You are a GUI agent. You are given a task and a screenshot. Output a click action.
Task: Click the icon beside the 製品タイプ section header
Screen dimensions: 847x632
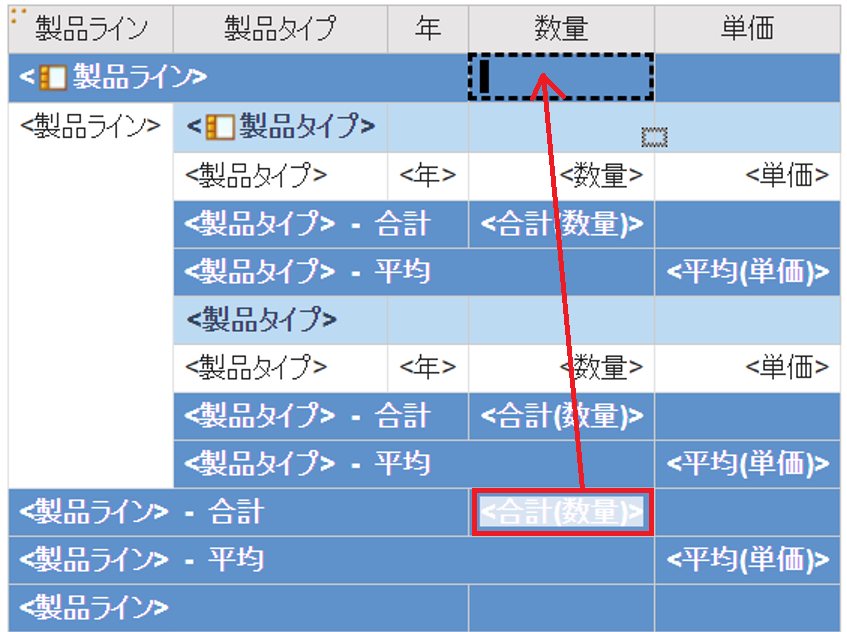pyautogui.click(x=220, y=127)
